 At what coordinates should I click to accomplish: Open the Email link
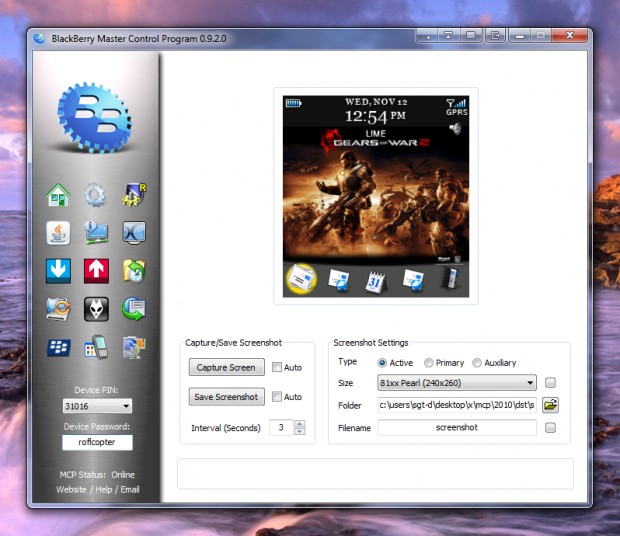(130, 489)
